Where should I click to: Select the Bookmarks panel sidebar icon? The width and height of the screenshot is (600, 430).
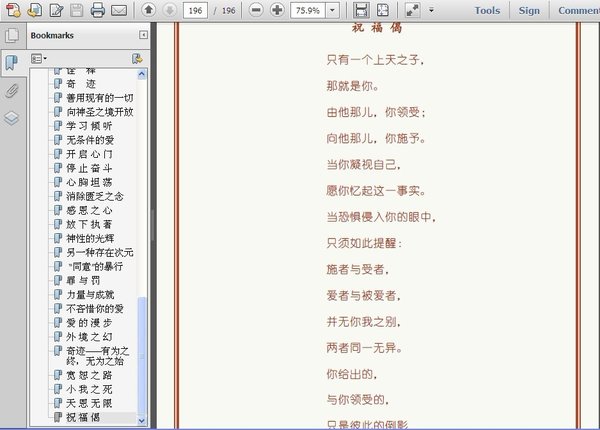[x=12, y=62]
